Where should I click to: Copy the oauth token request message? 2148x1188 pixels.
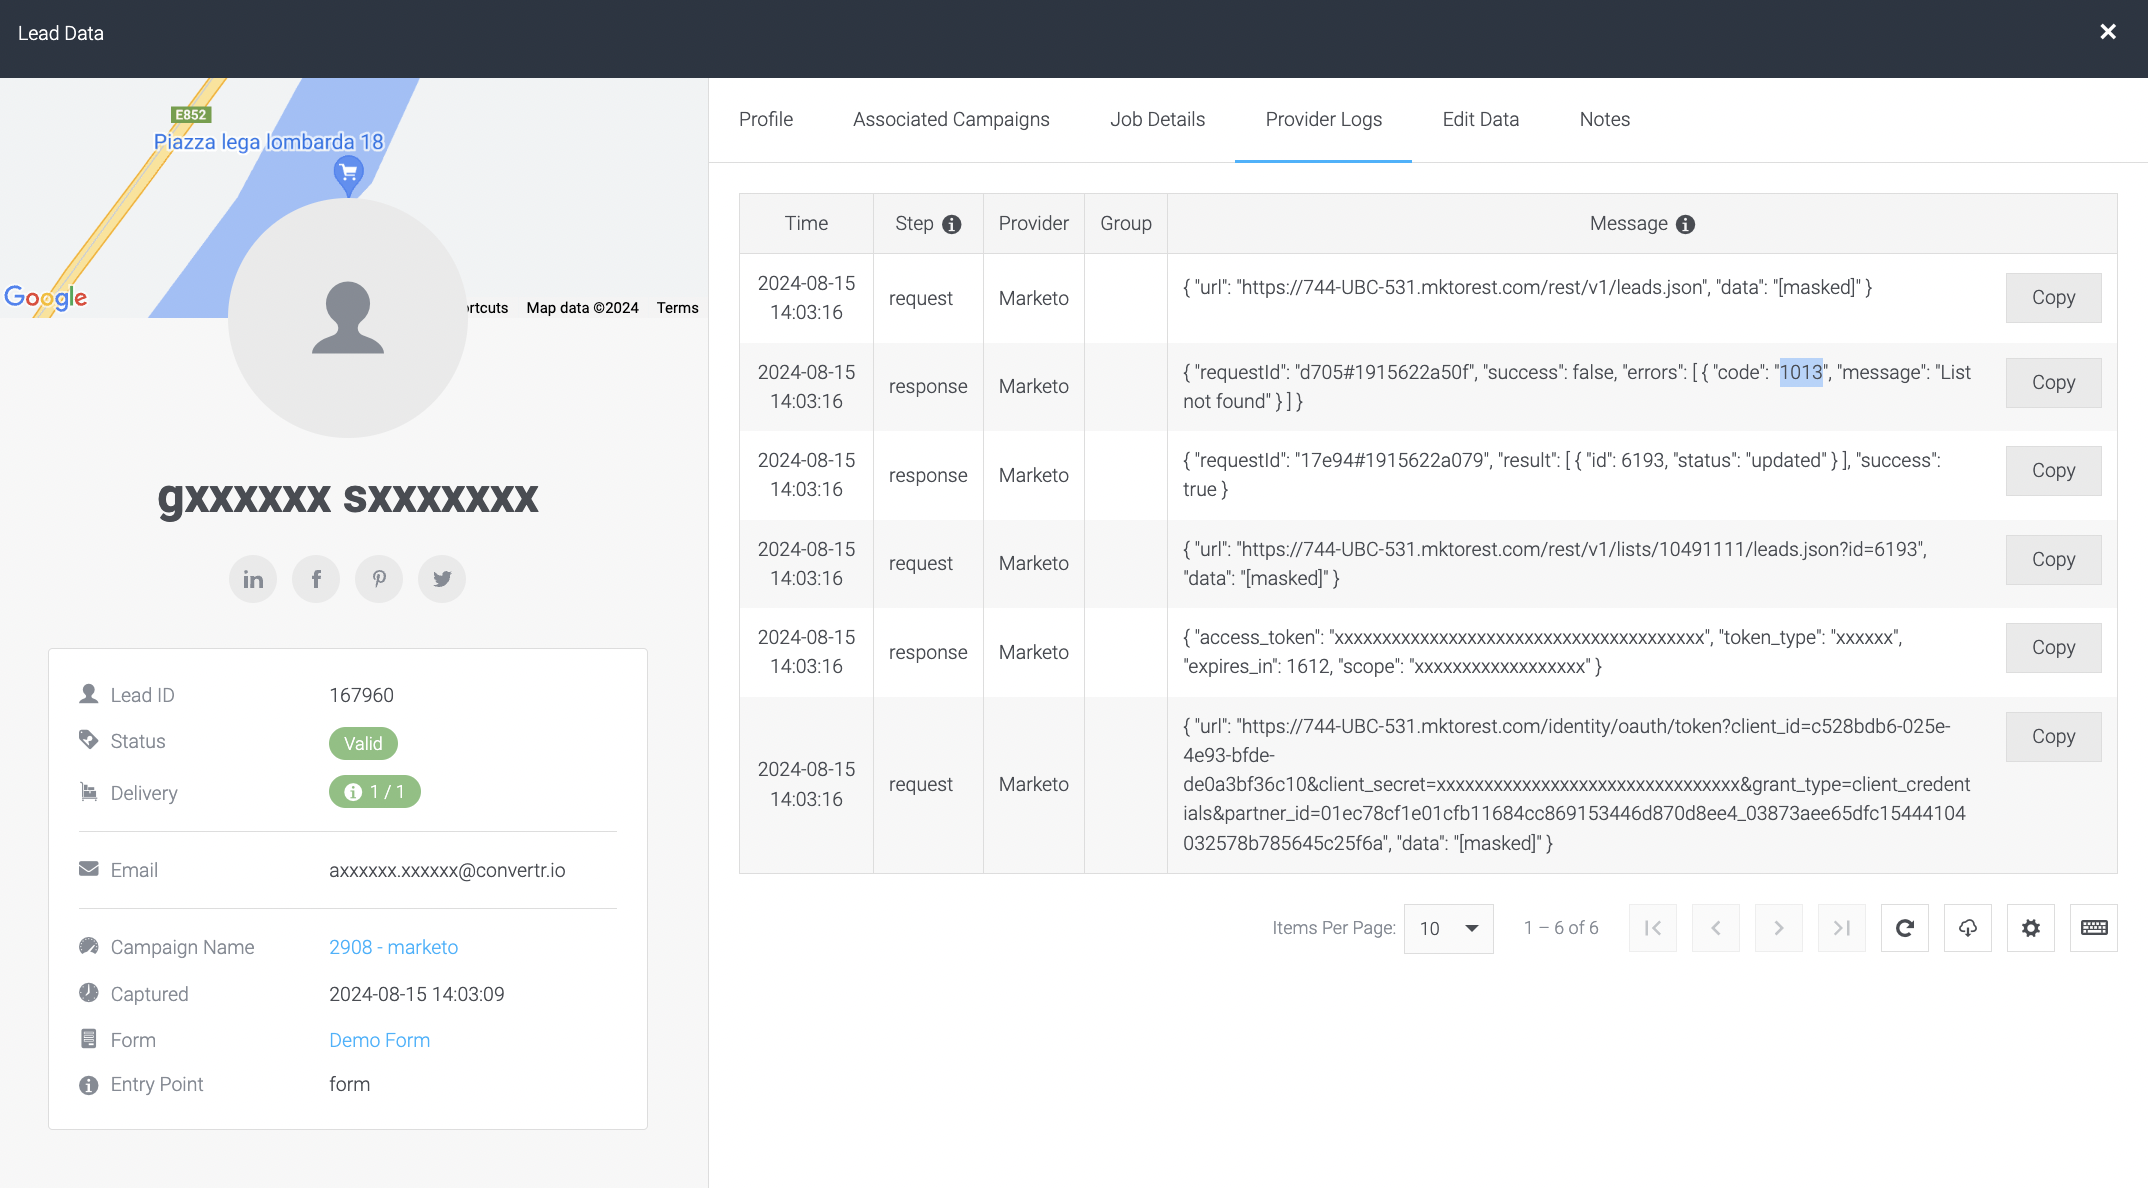tap(2053, 737)
